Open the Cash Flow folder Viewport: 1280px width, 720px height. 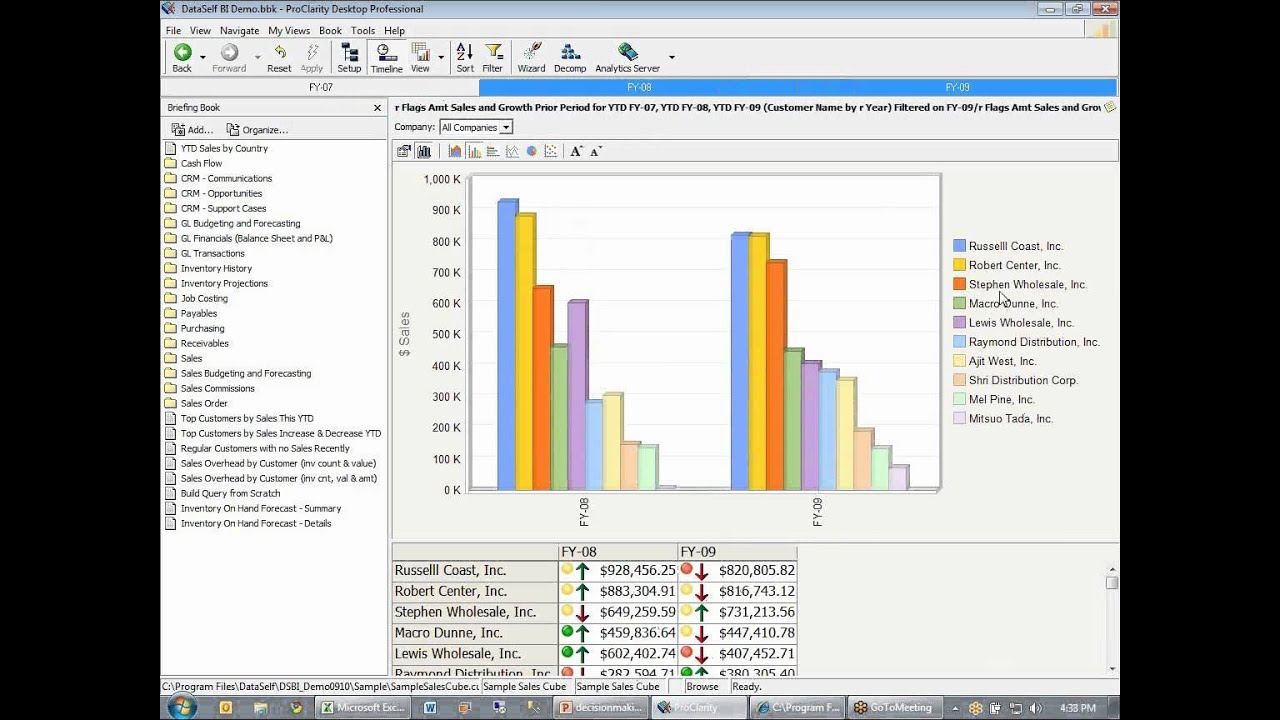pos(201,163)
